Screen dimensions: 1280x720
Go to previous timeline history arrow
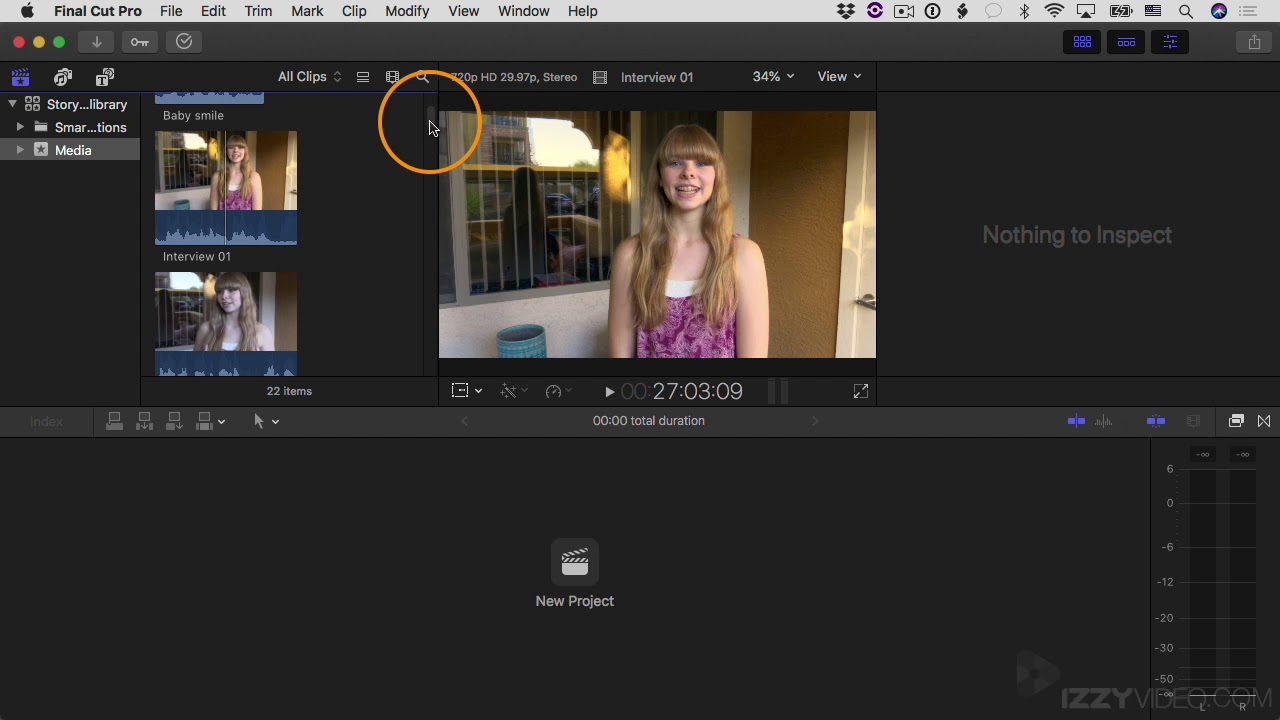pos(464,421)
